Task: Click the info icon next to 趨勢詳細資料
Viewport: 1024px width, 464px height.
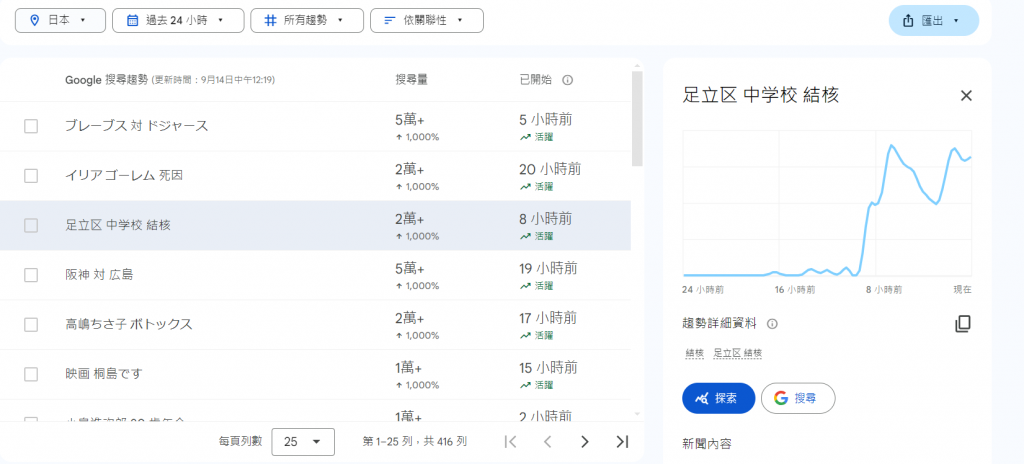Action: [772, 323]
